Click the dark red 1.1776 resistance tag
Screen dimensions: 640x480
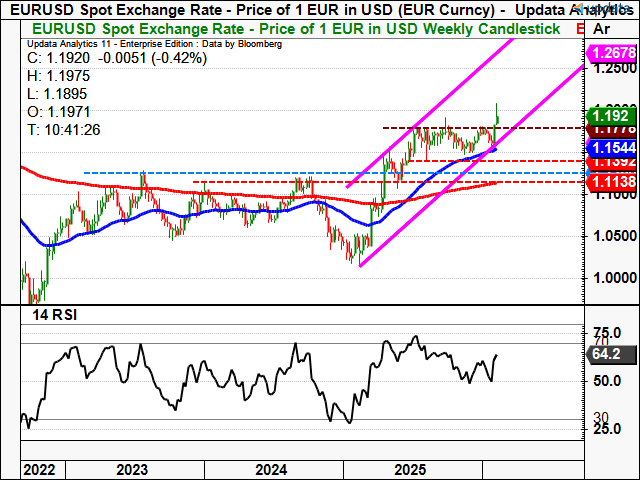click(609, 130)
